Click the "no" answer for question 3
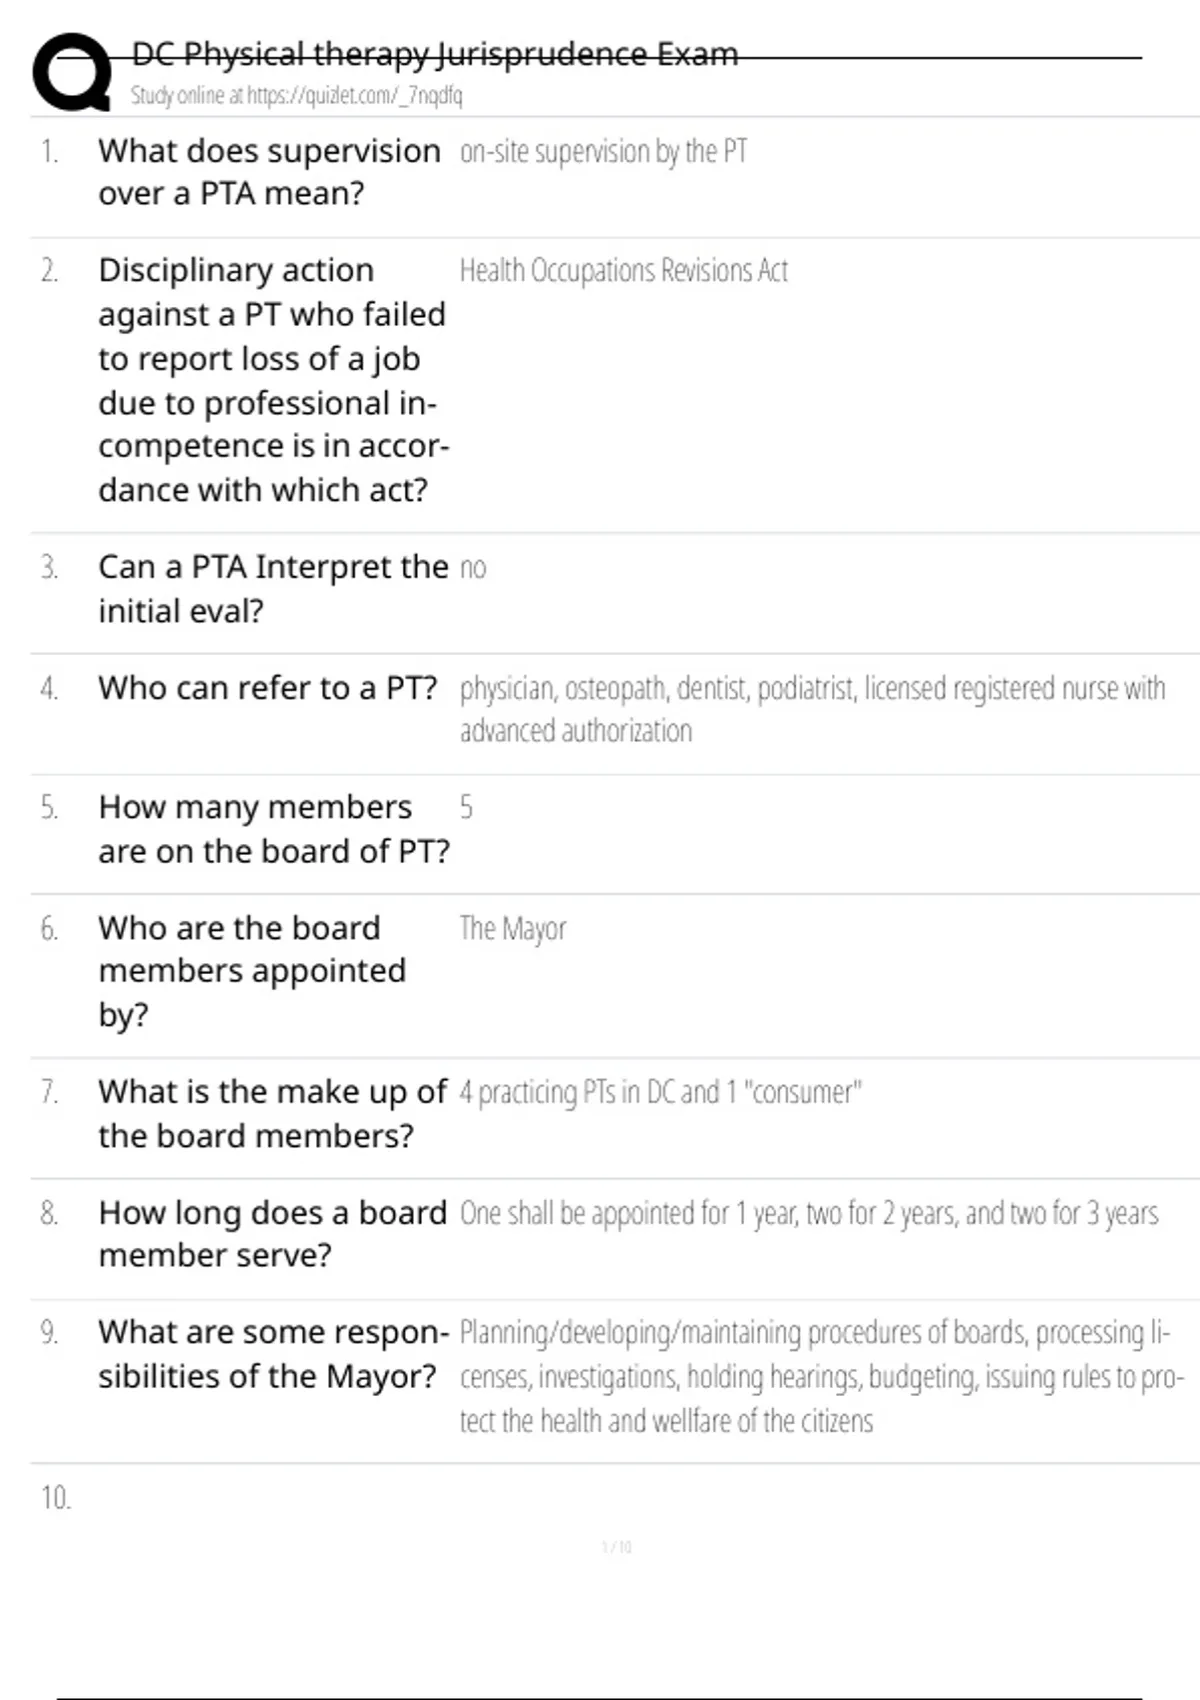 473,569
